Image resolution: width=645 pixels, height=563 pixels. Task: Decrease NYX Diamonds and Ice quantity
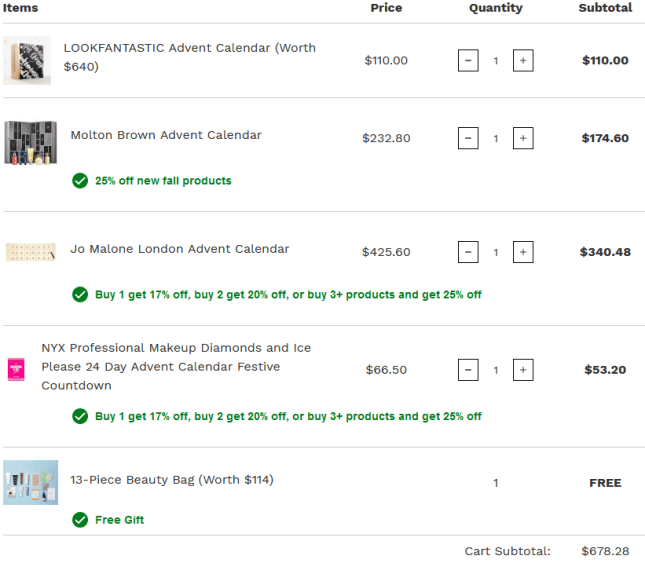click(x=468, y=370)
